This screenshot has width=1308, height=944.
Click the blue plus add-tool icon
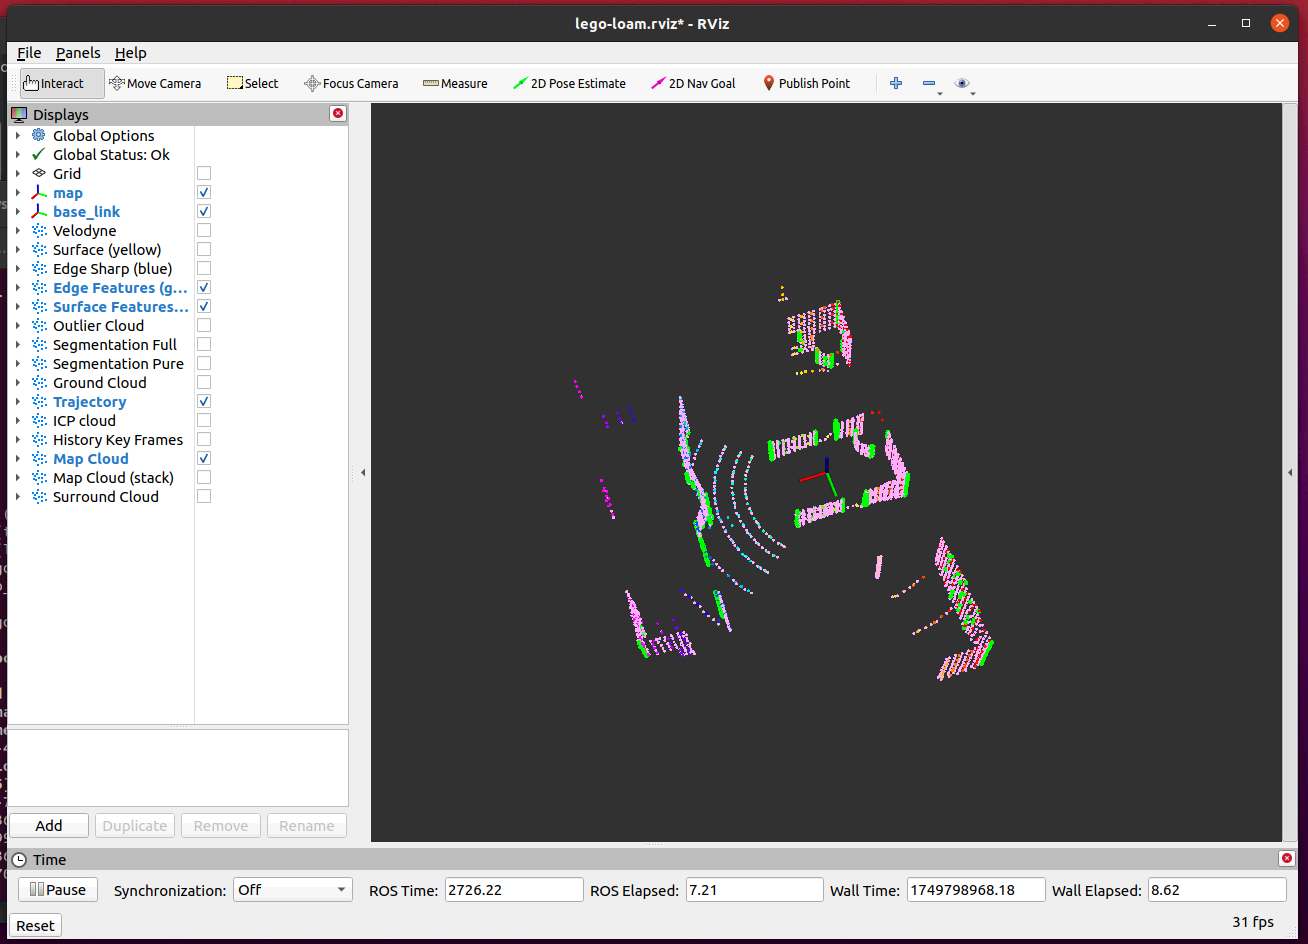[x=896, y=83]
